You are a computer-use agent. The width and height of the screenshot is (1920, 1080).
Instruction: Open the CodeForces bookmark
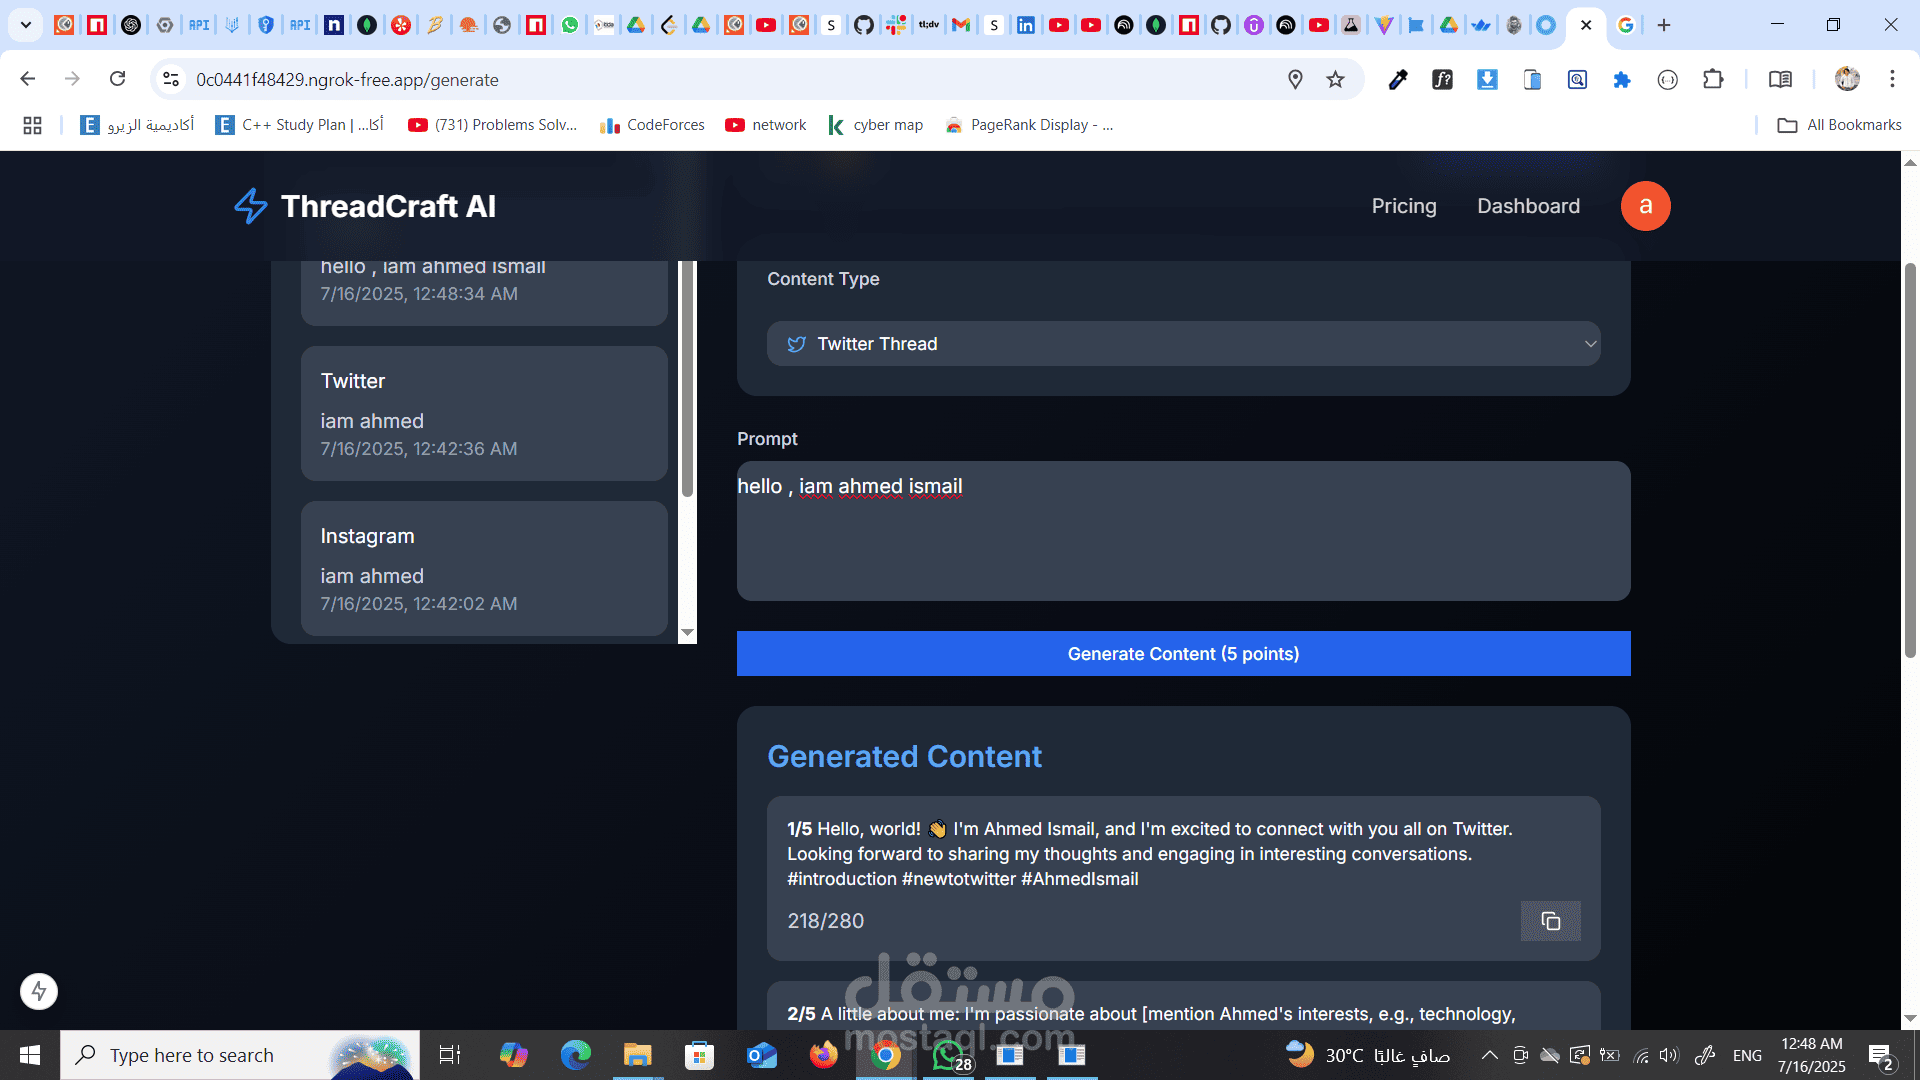point(653,125)
